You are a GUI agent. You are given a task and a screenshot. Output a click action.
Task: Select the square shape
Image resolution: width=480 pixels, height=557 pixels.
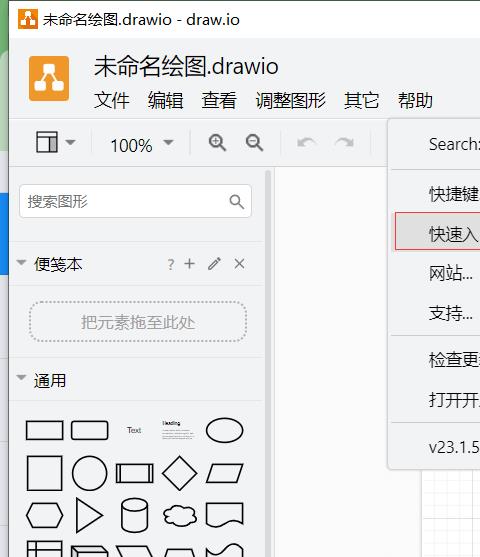[45, 474]
